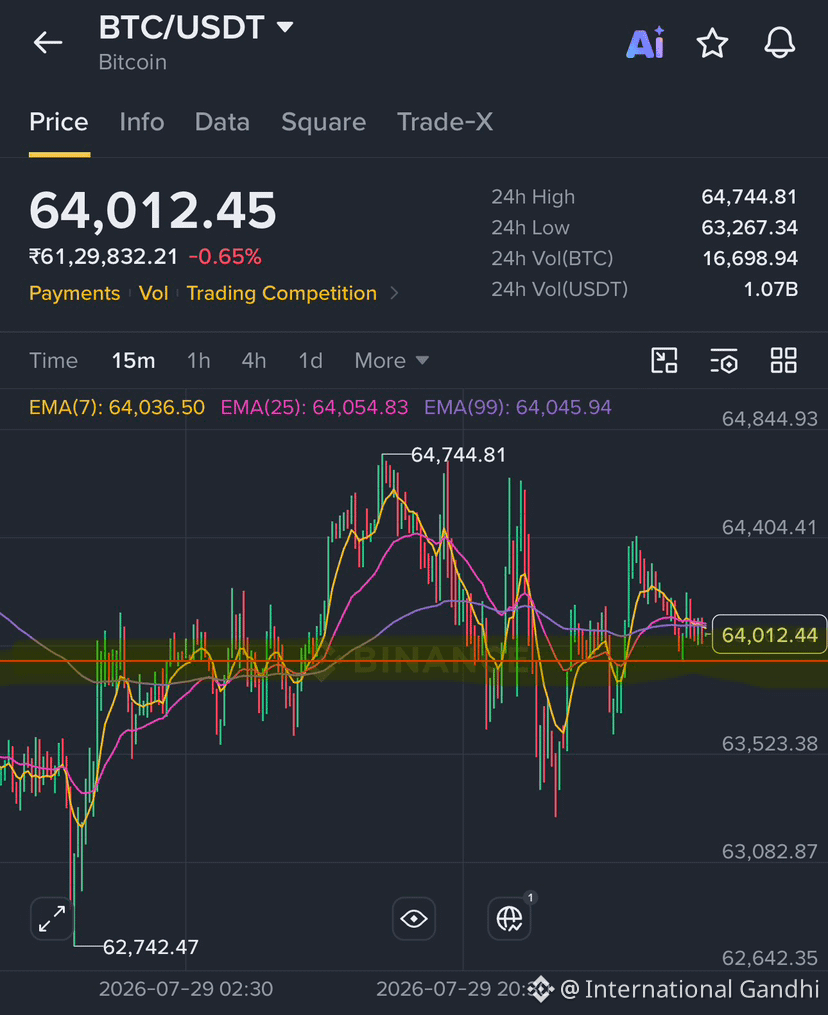The height and width of the screenshot is (1015, 828).
Task: Tap the -0.65% change value
Action: coord(225,257)
